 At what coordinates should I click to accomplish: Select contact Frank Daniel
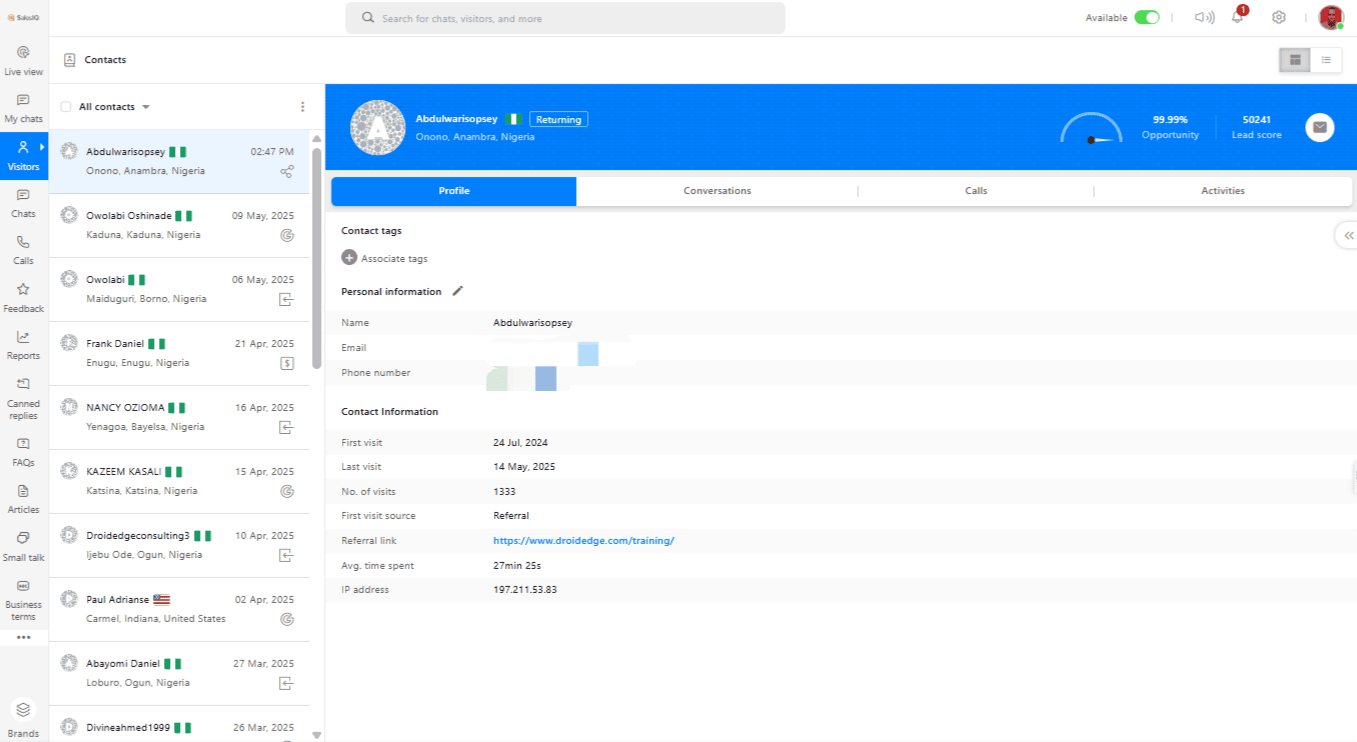click(180, 353)
